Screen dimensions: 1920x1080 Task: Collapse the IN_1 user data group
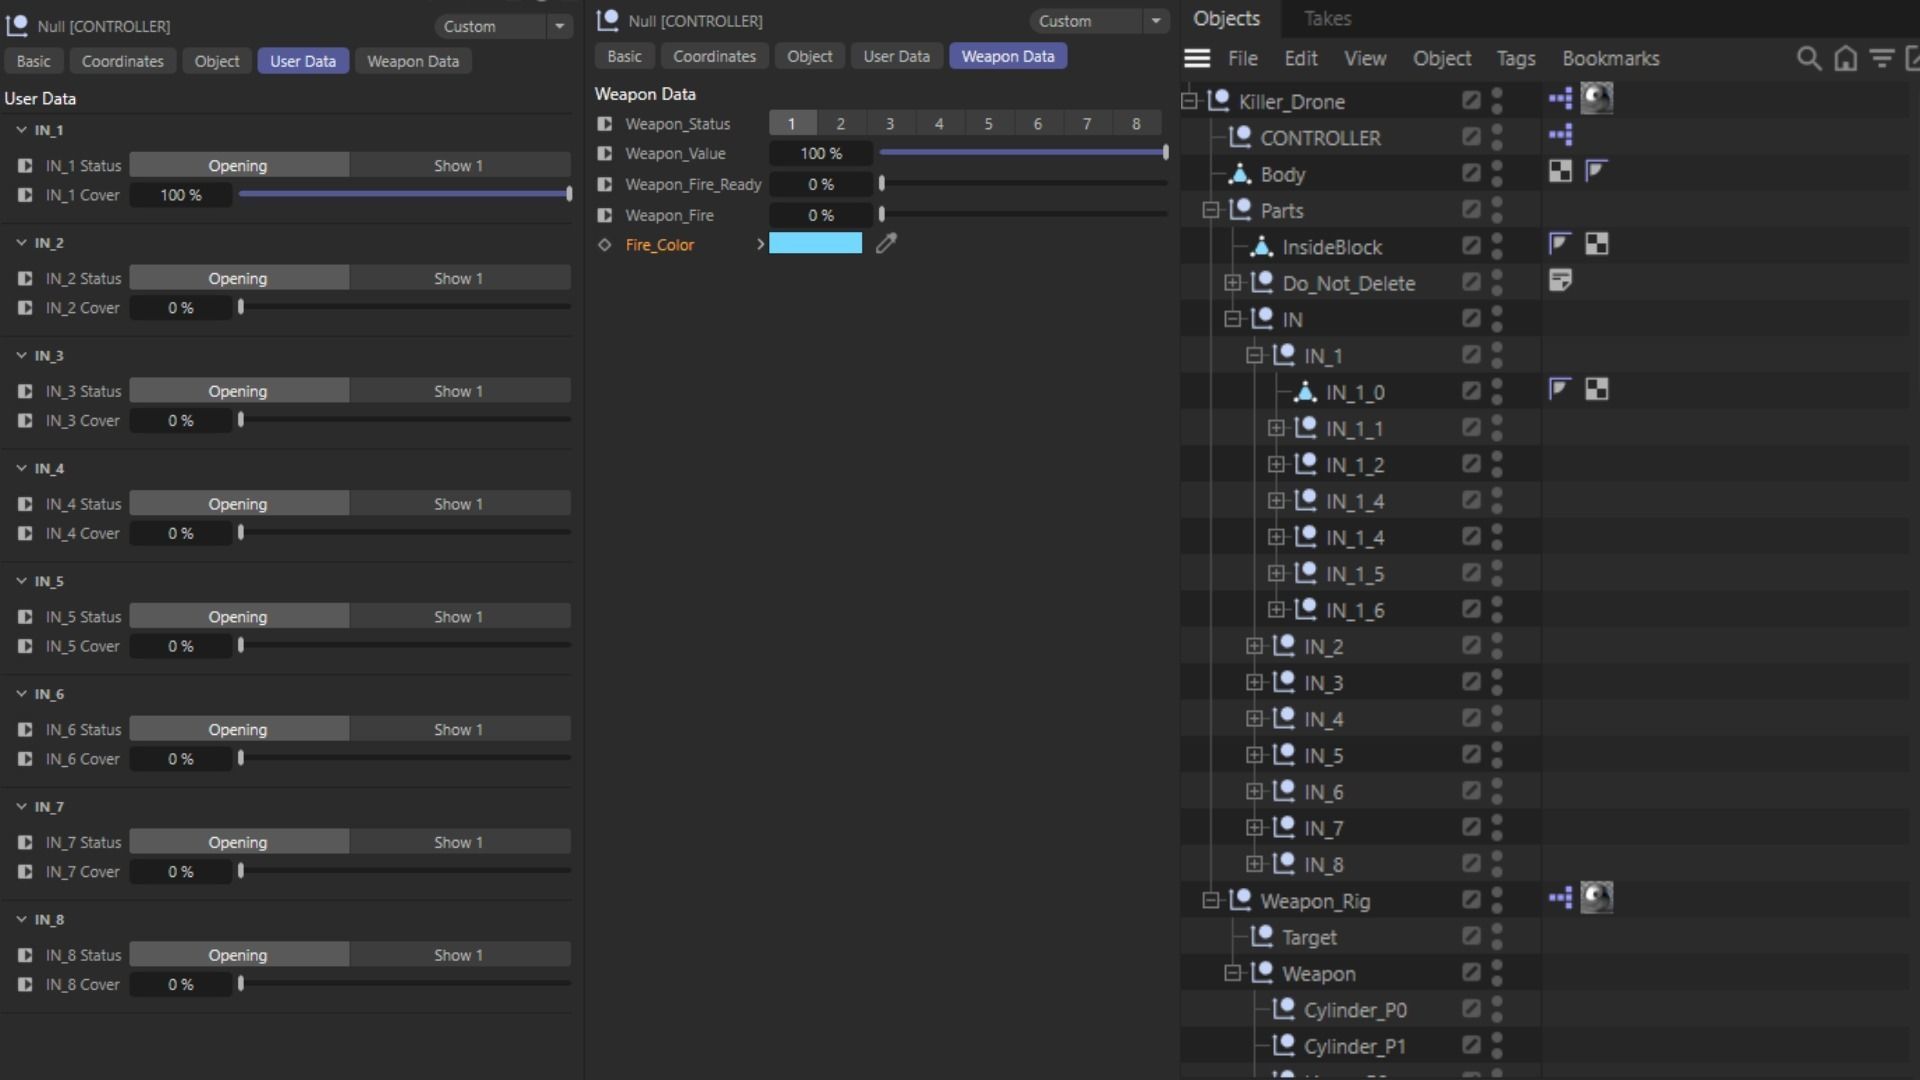click(x=22, y=130)
